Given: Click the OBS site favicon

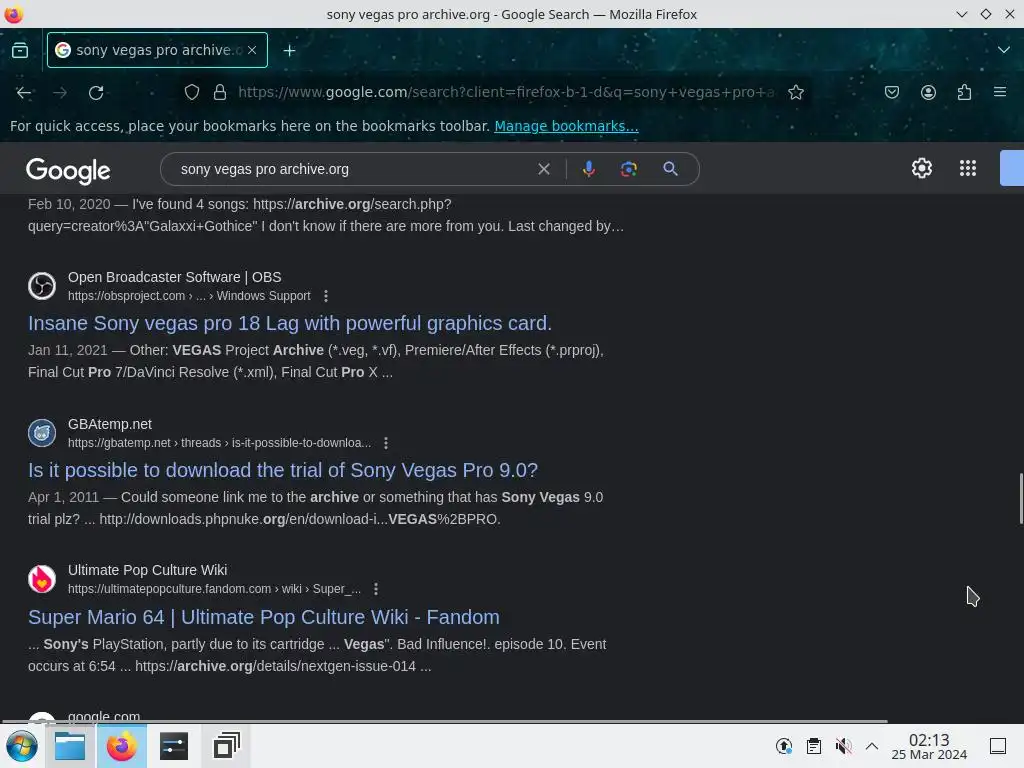Looking at the screenshot, I should 42,286.
